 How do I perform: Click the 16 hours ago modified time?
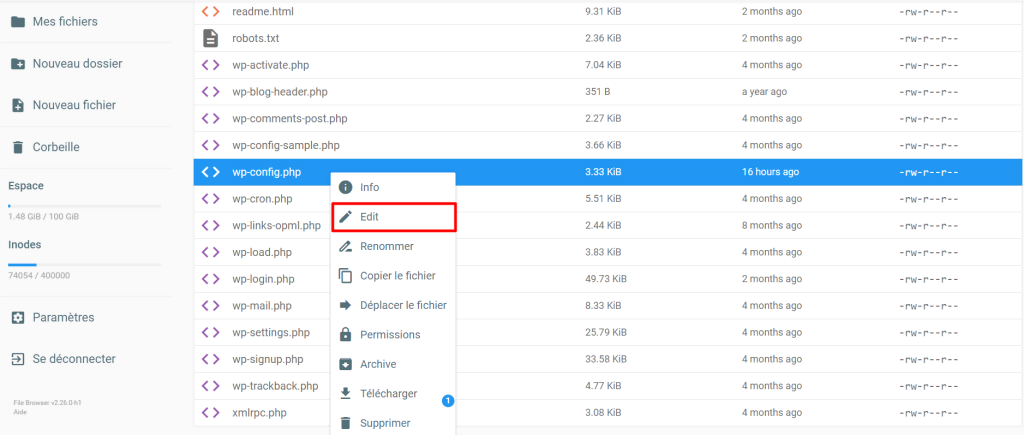[770, 172]
